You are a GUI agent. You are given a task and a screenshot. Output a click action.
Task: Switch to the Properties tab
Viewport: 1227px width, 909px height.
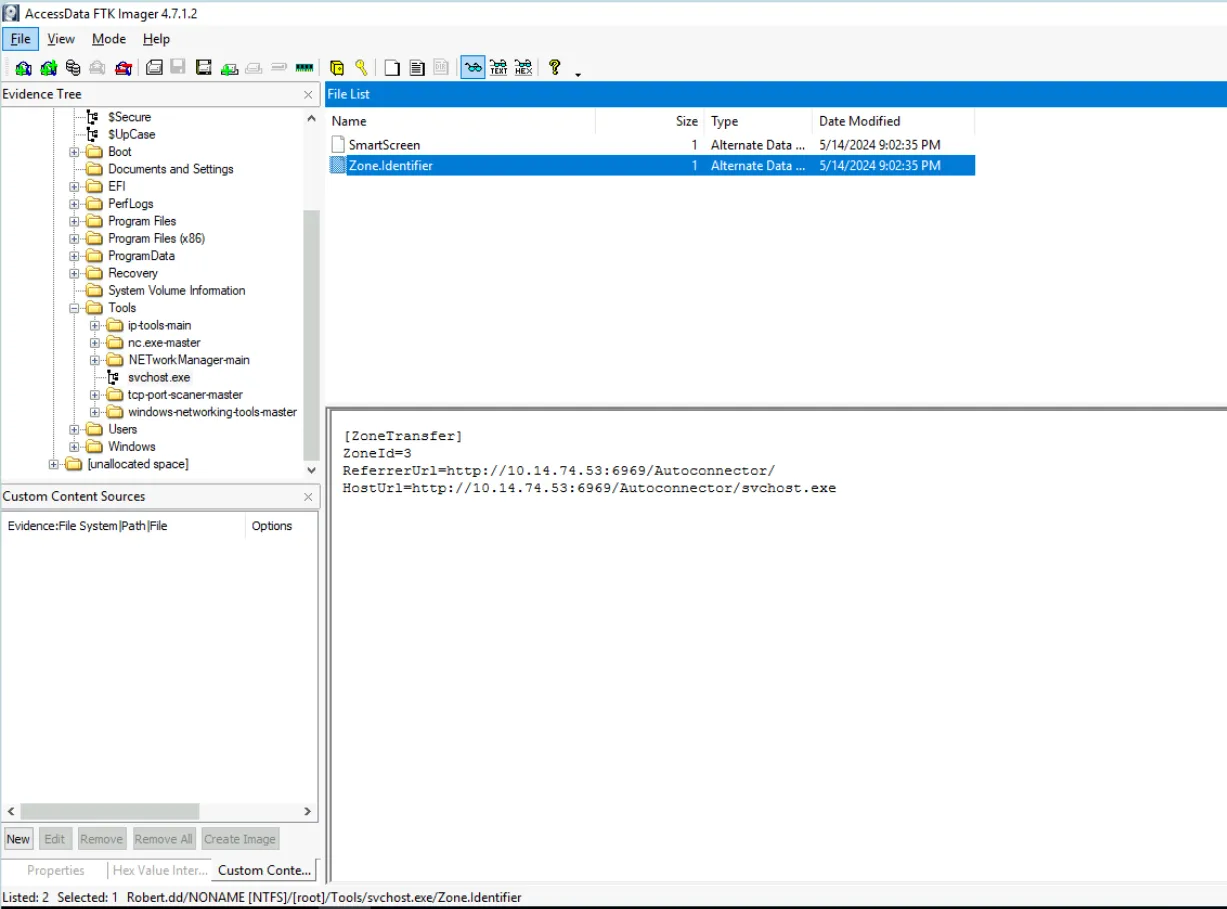pos(55,870)
